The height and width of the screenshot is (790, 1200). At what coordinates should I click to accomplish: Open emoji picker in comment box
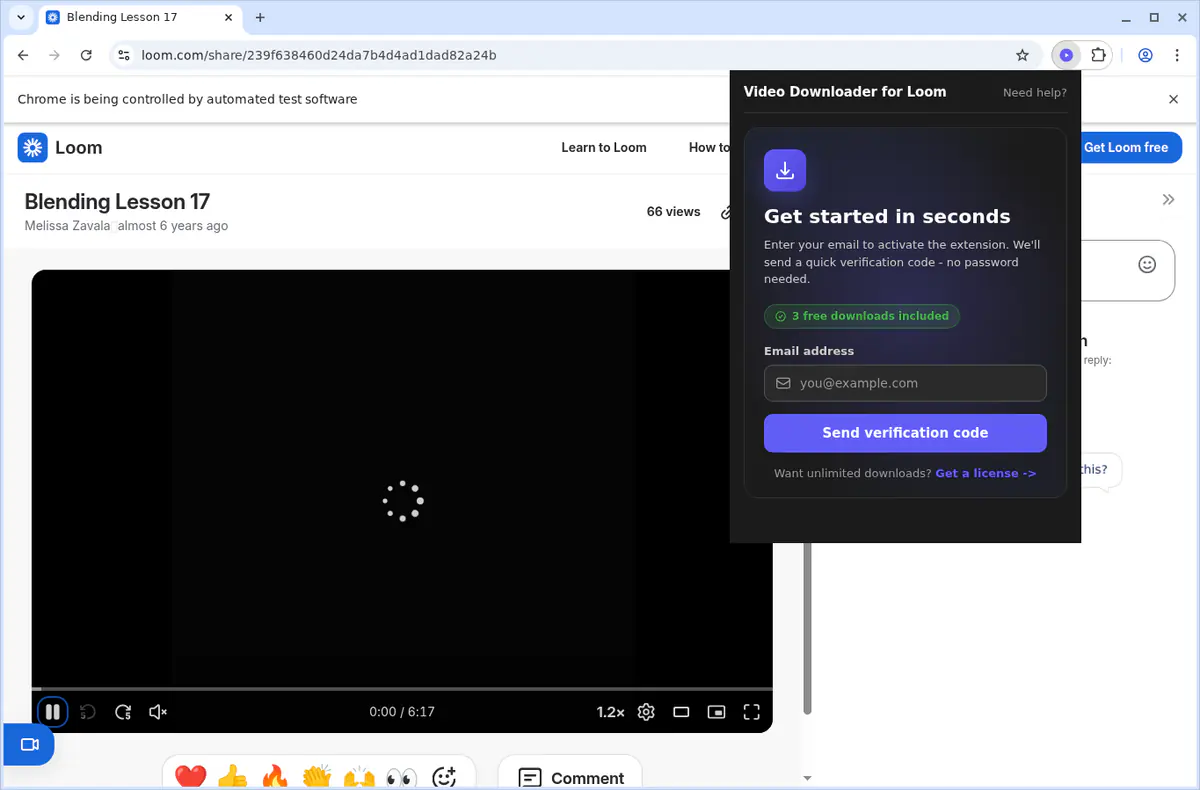(1147, 264)
